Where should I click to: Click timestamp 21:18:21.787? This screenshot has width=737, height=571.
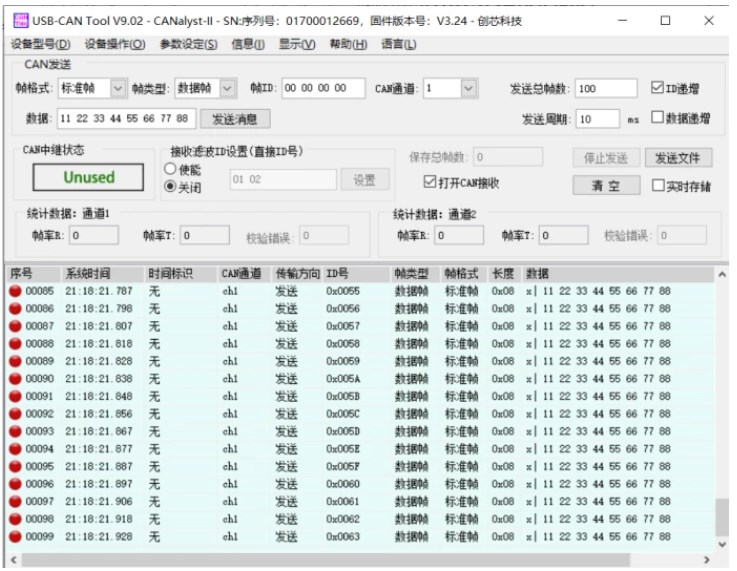pos(99,291)
